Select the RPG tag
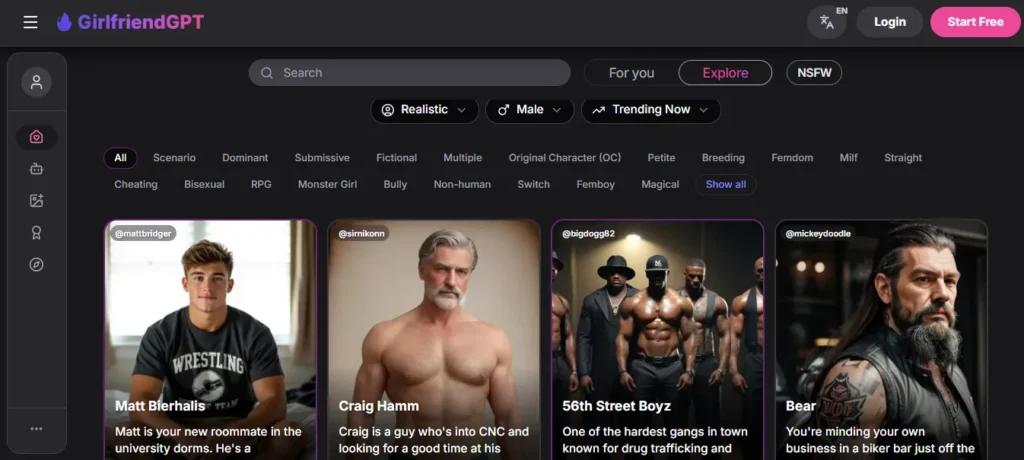The image size is (1024, 460). (x=261, y=184)
